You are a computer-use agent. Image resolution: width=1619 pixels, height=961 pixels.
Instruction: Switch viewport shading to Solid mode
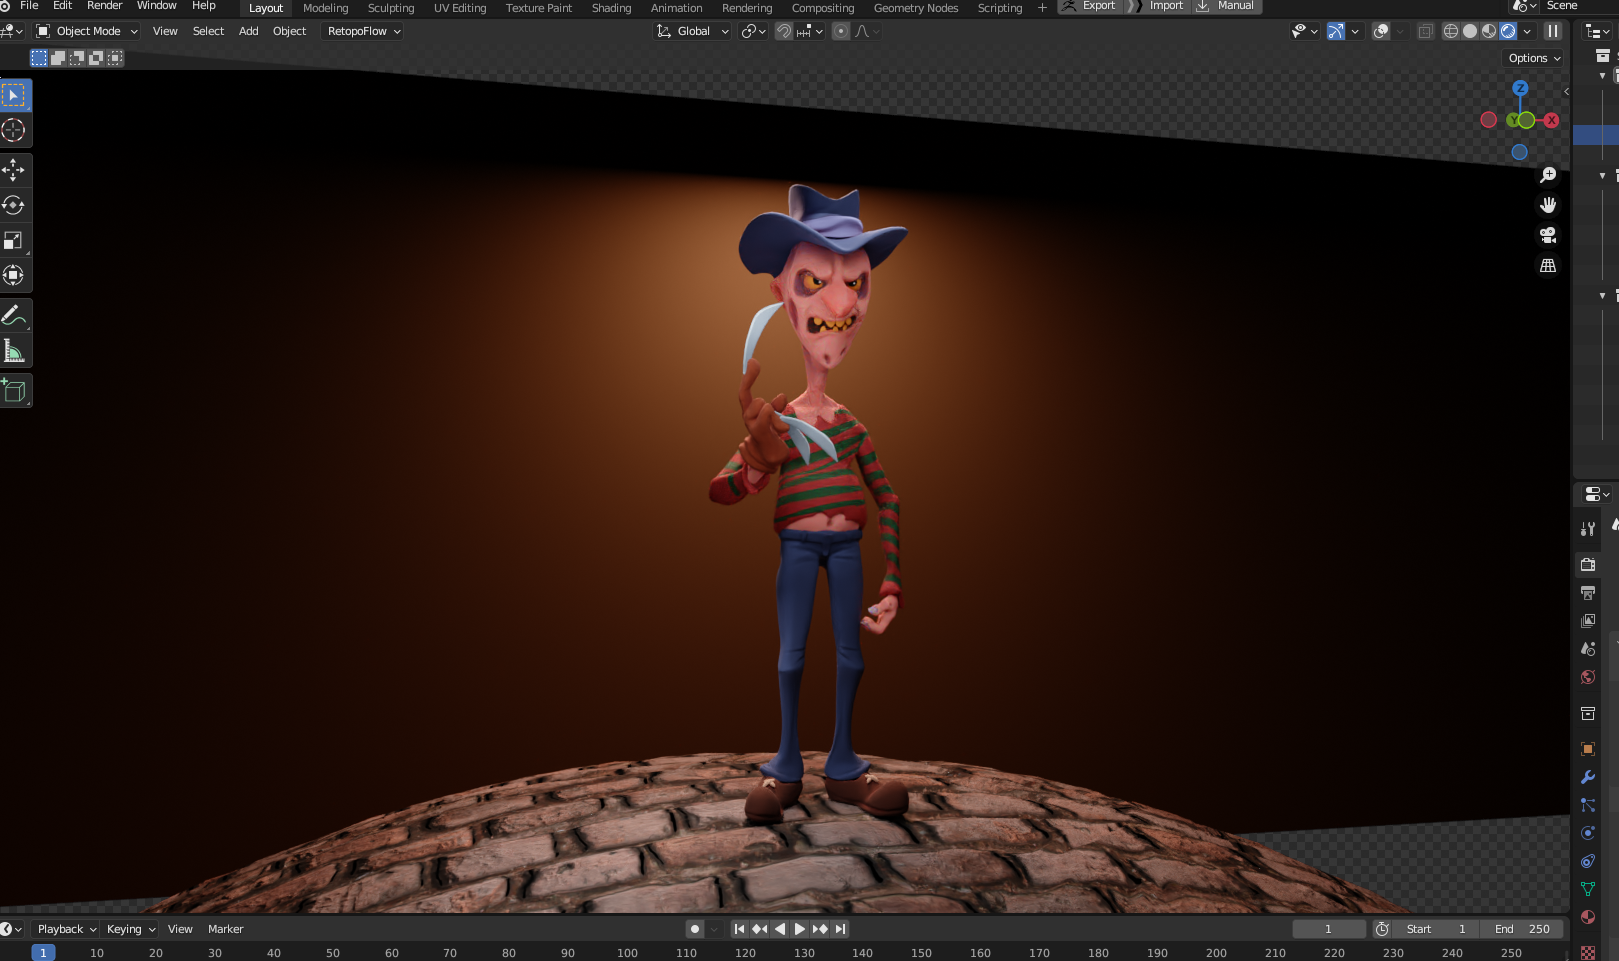[x=1471, y=31]
